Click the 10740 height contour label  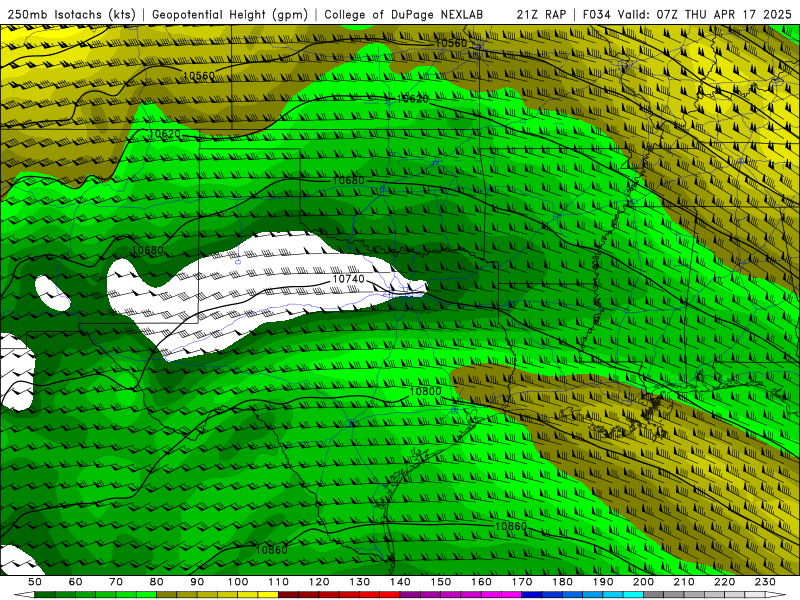348,279
